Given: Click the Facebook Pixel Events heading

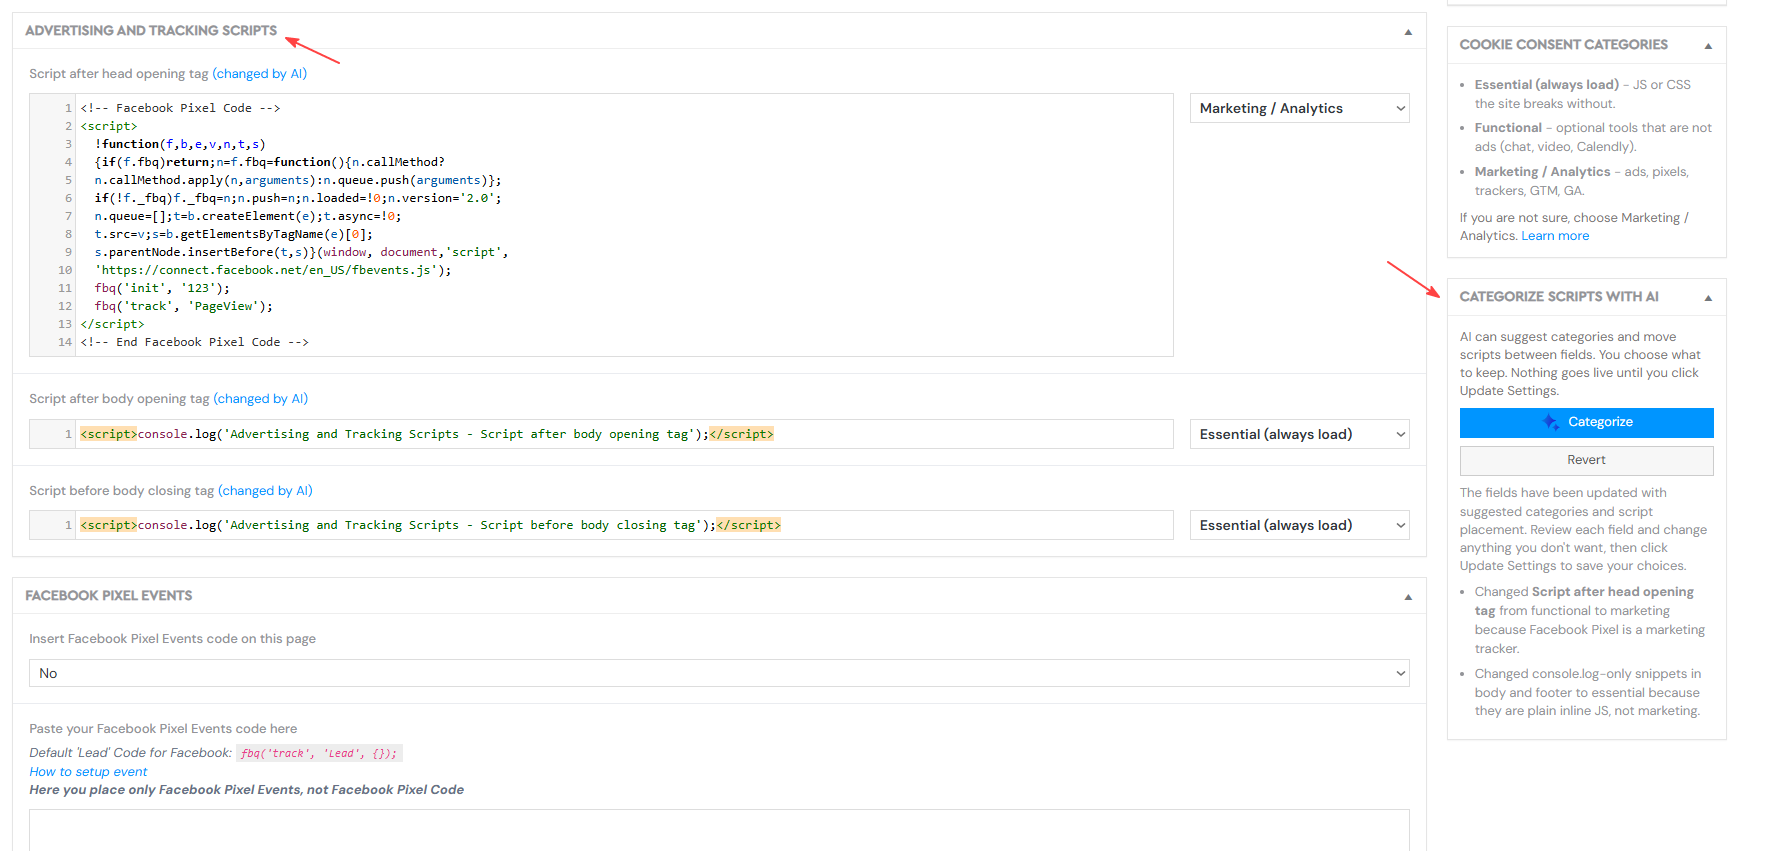Looking at the screenshot, I should click(x=109, y=596).
